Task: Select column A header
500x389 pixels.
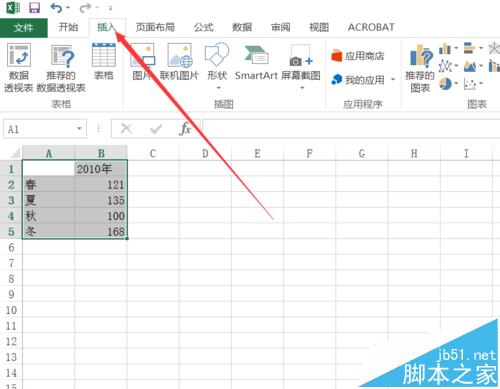Action: 49,153
